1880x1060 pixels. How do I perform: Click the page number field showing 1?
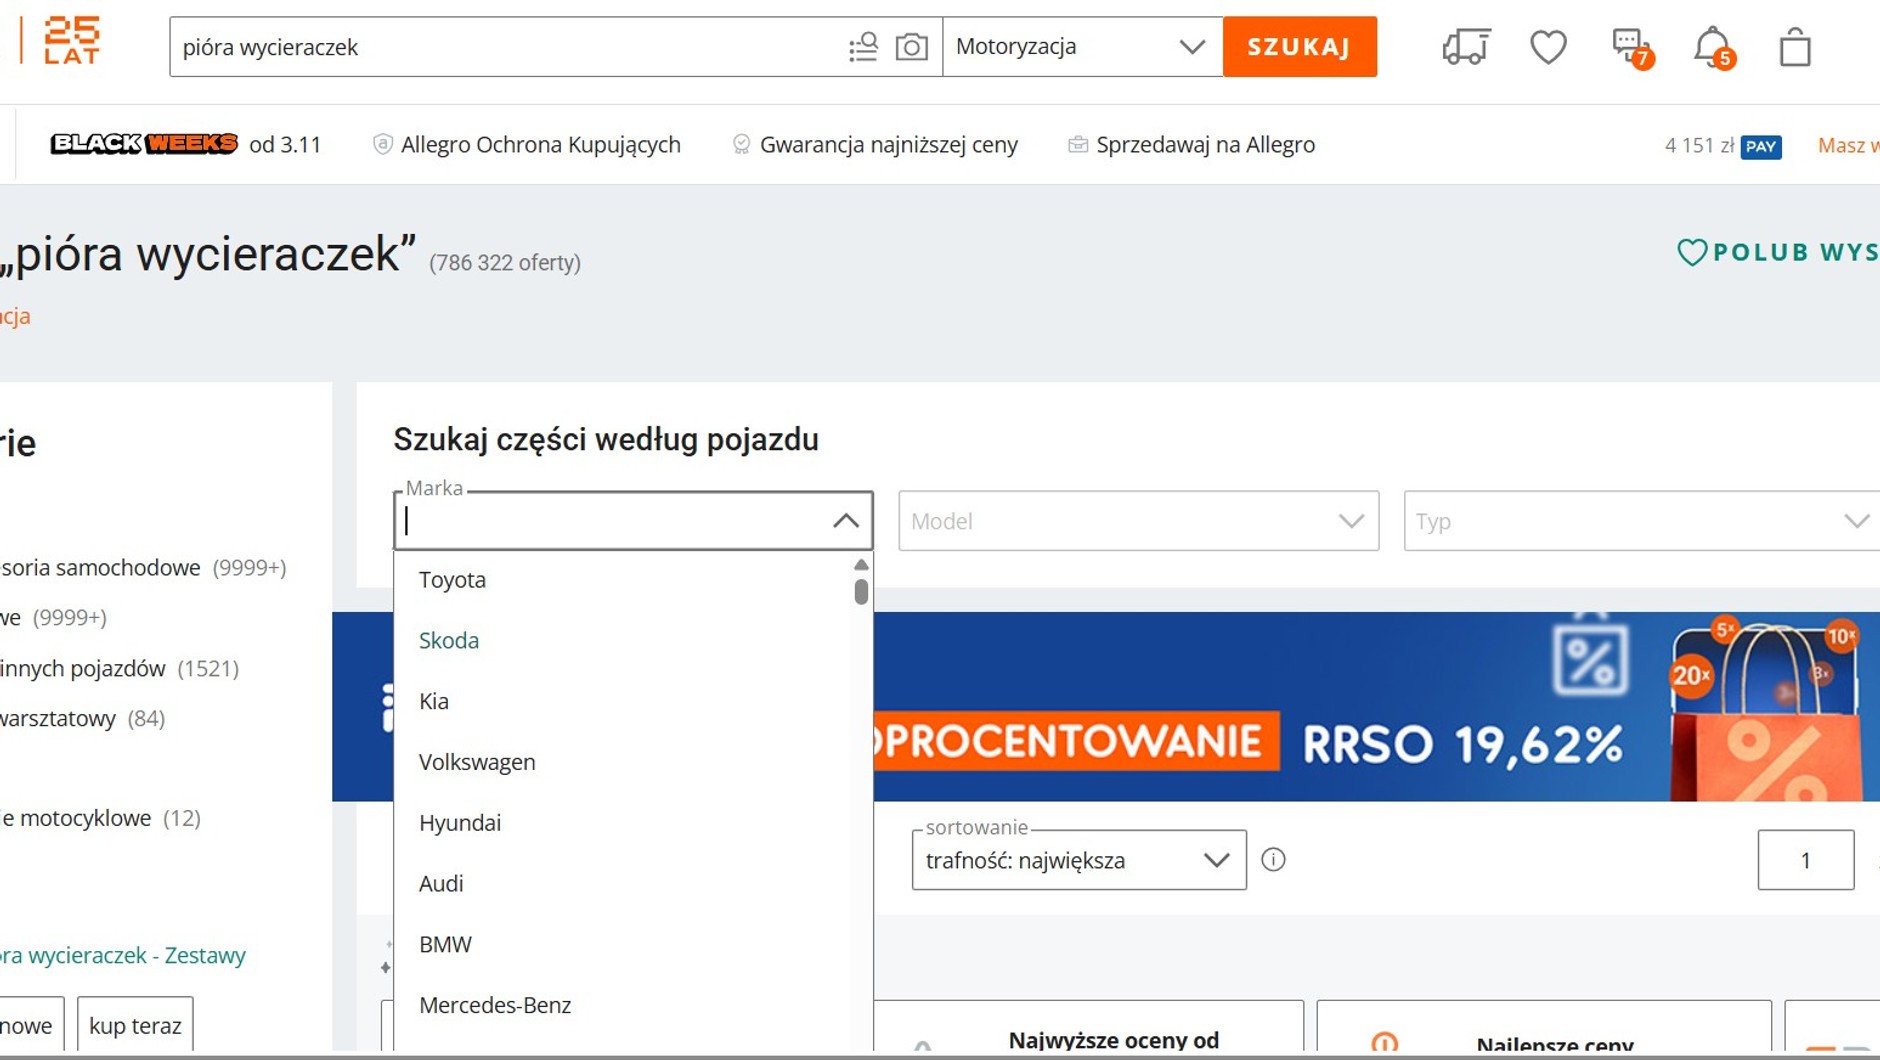point(1806,860)
